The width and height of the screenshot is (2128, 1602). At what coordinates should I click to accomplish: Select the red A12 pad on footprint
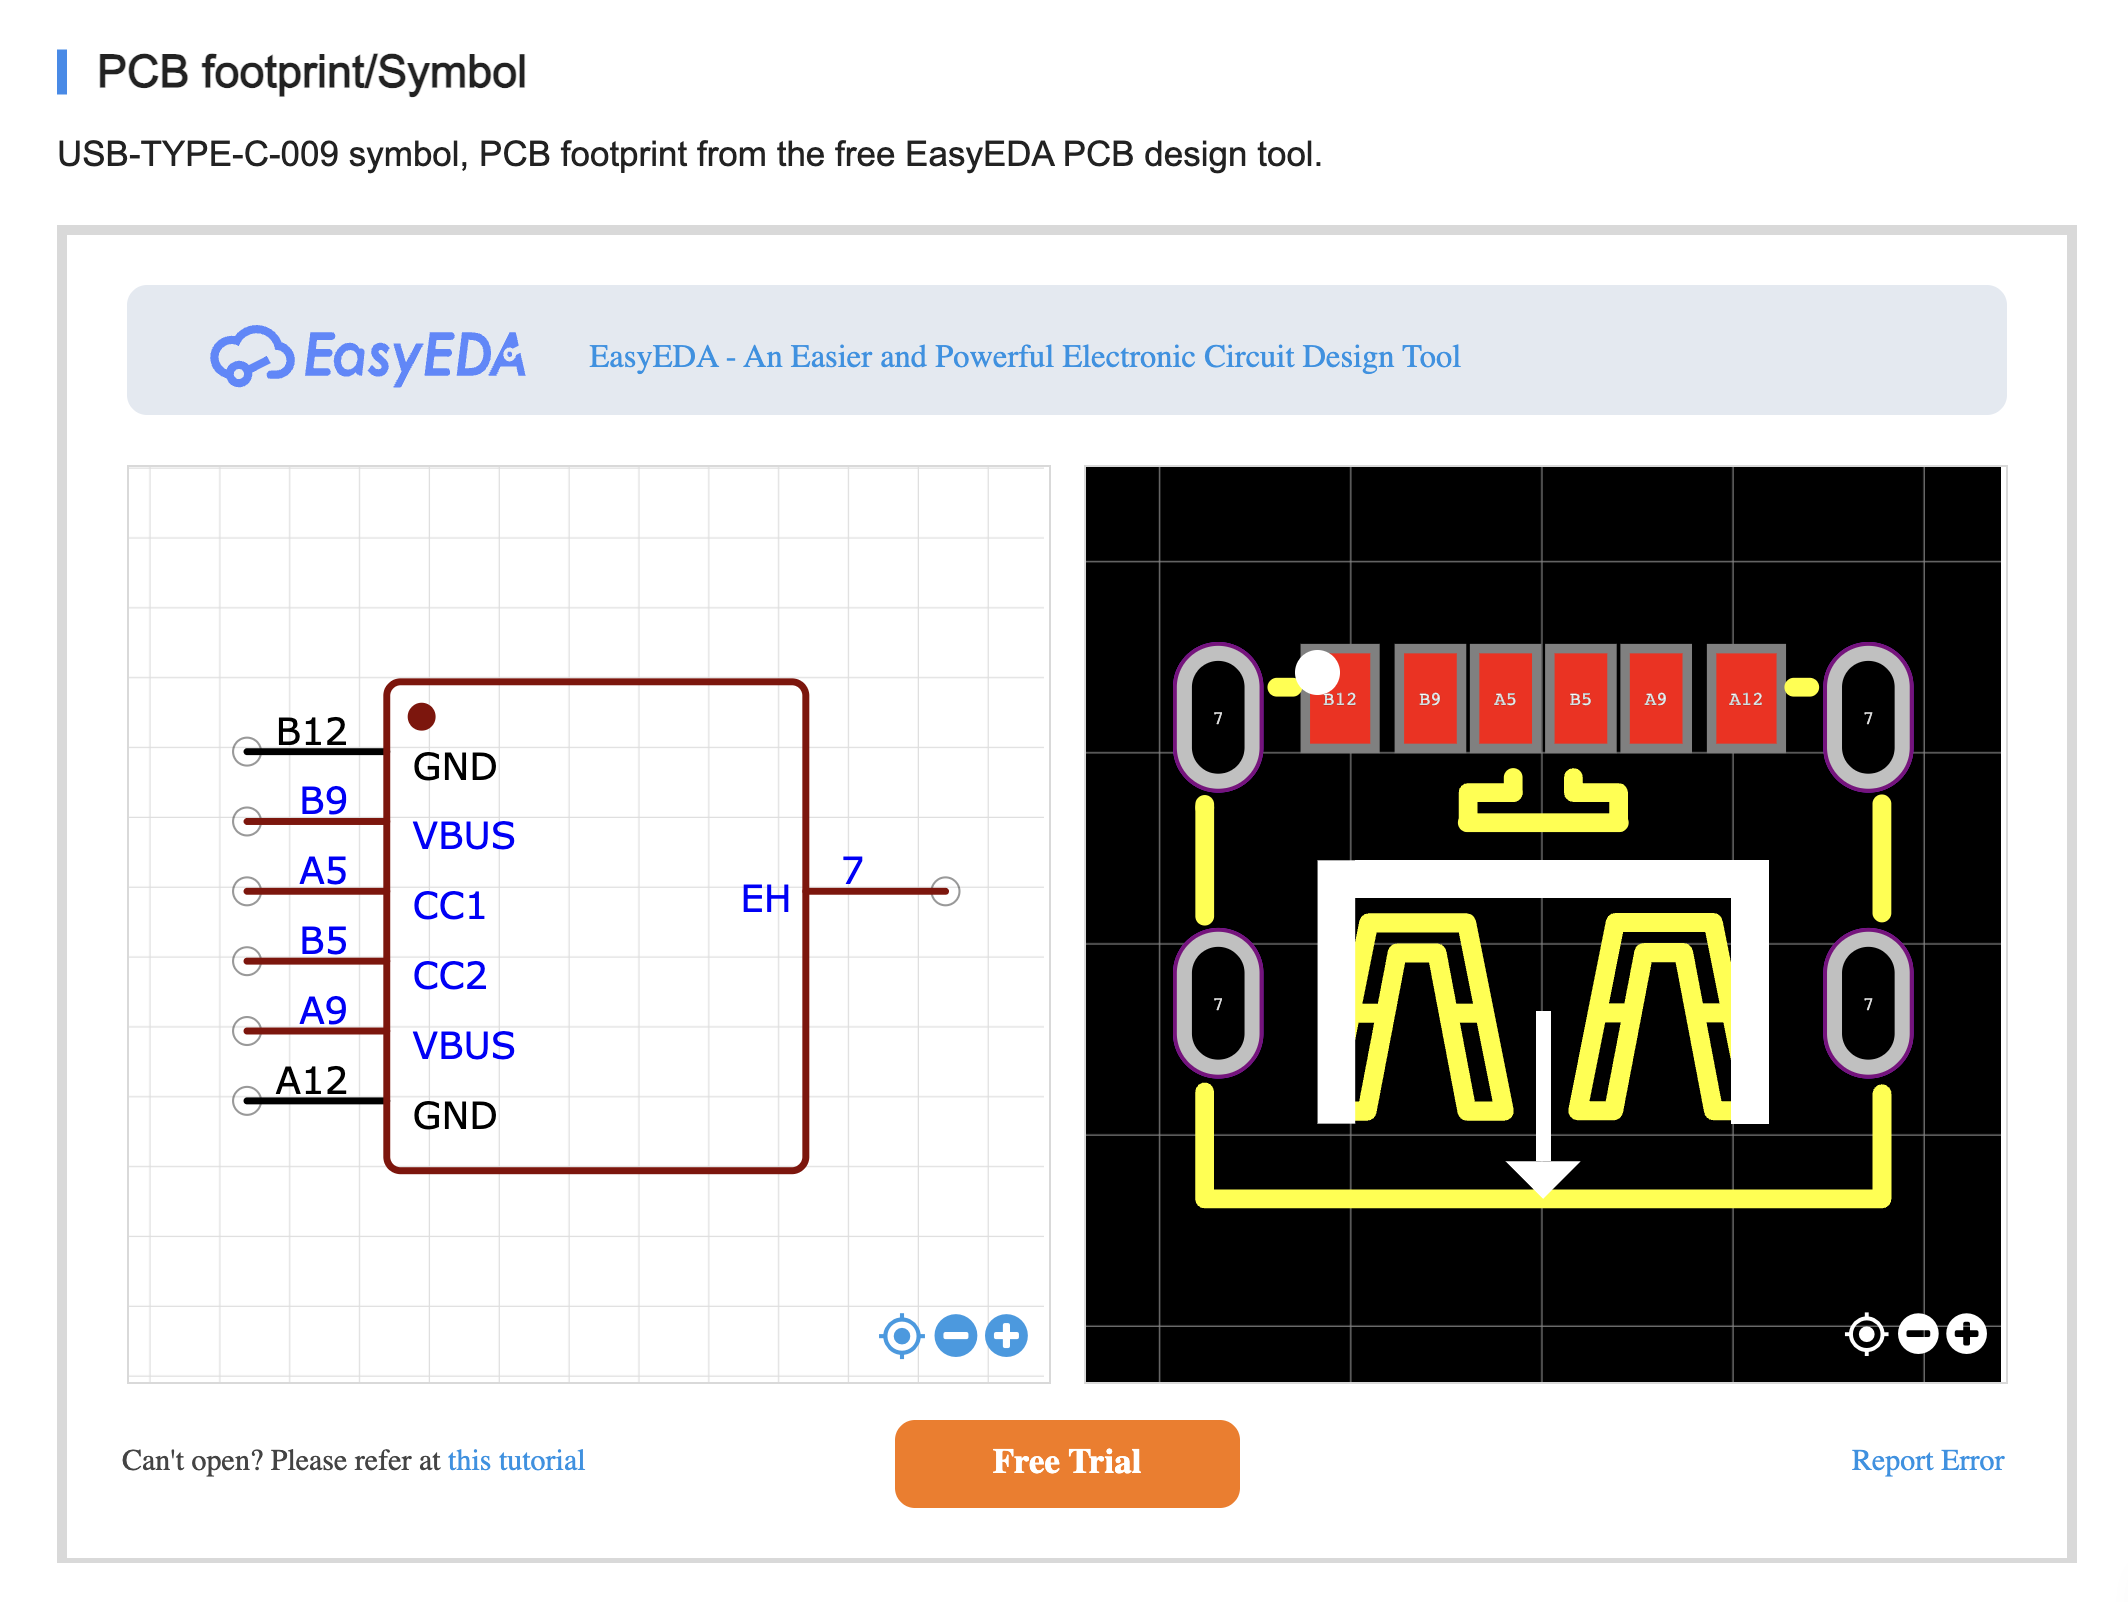[1746, 698]
